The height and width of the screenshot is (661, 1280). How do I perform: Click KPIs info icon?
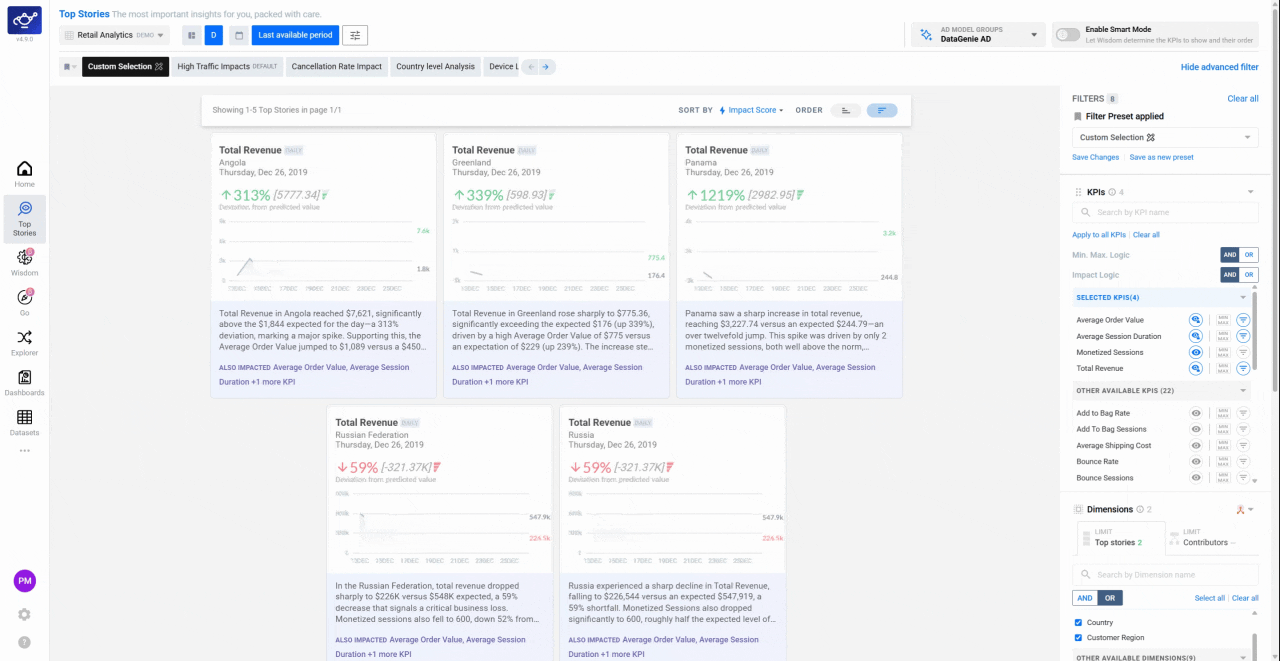point(1112,192)
